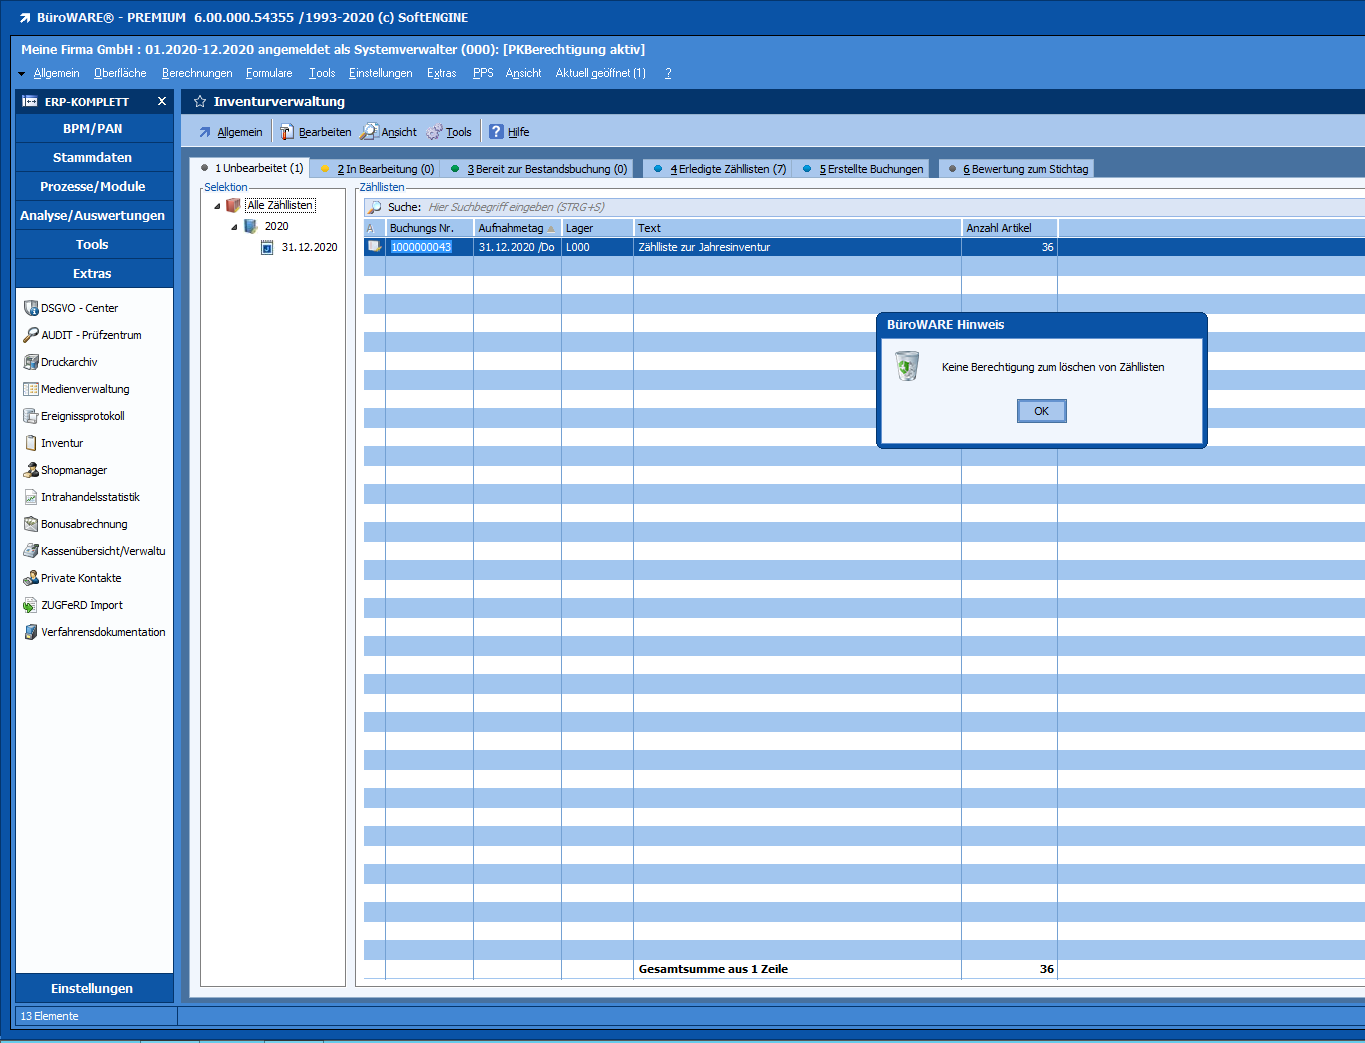This screenshot has height=1043, width=1365.
Task: Close the ERP-KOMPLETT sidebar panel
Action: [162, 101]
